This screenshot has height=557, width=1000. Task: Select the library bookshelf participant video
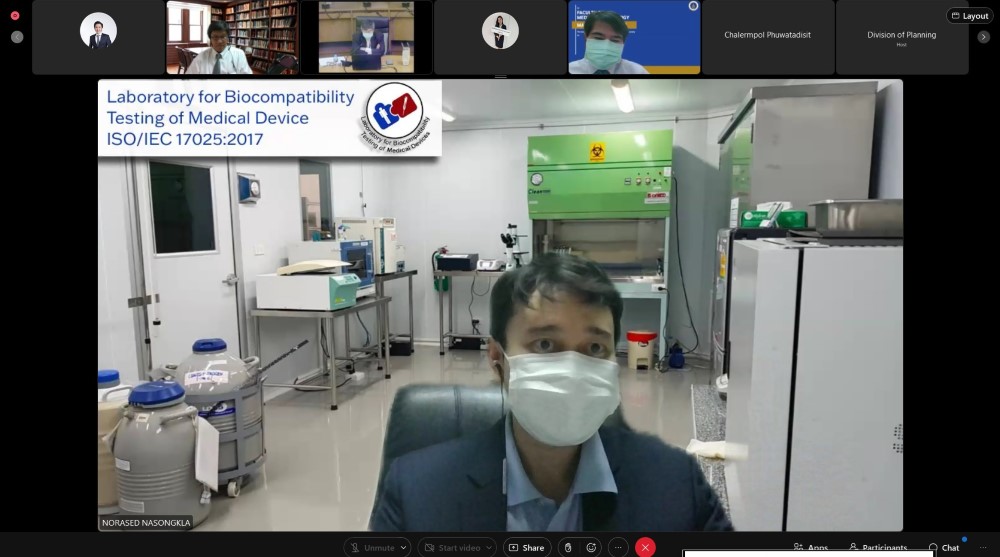click(232, 37)
